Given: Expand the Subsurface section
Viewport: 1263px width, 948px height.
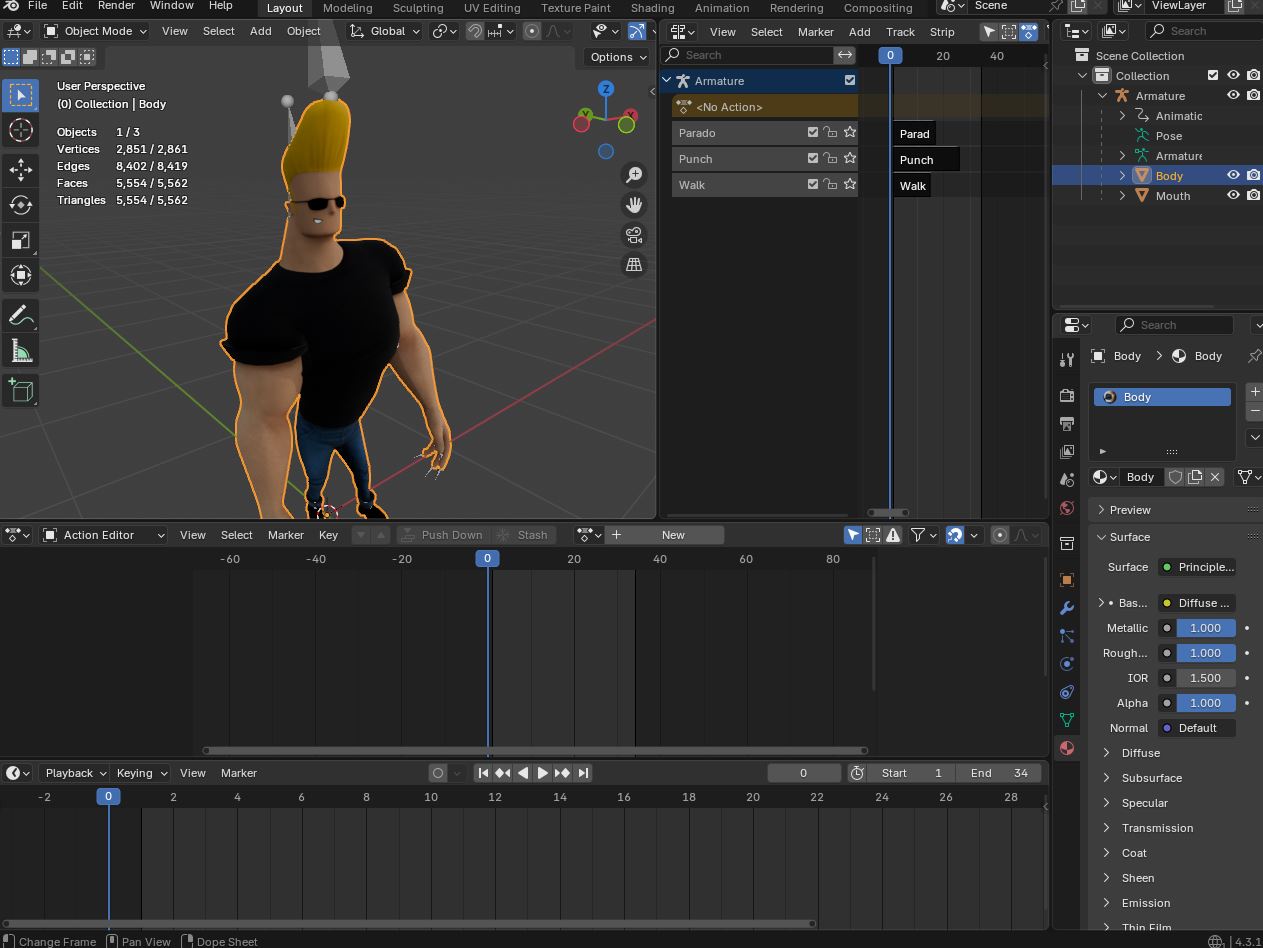Looking at the screenshot, I should click(1151, 778).
